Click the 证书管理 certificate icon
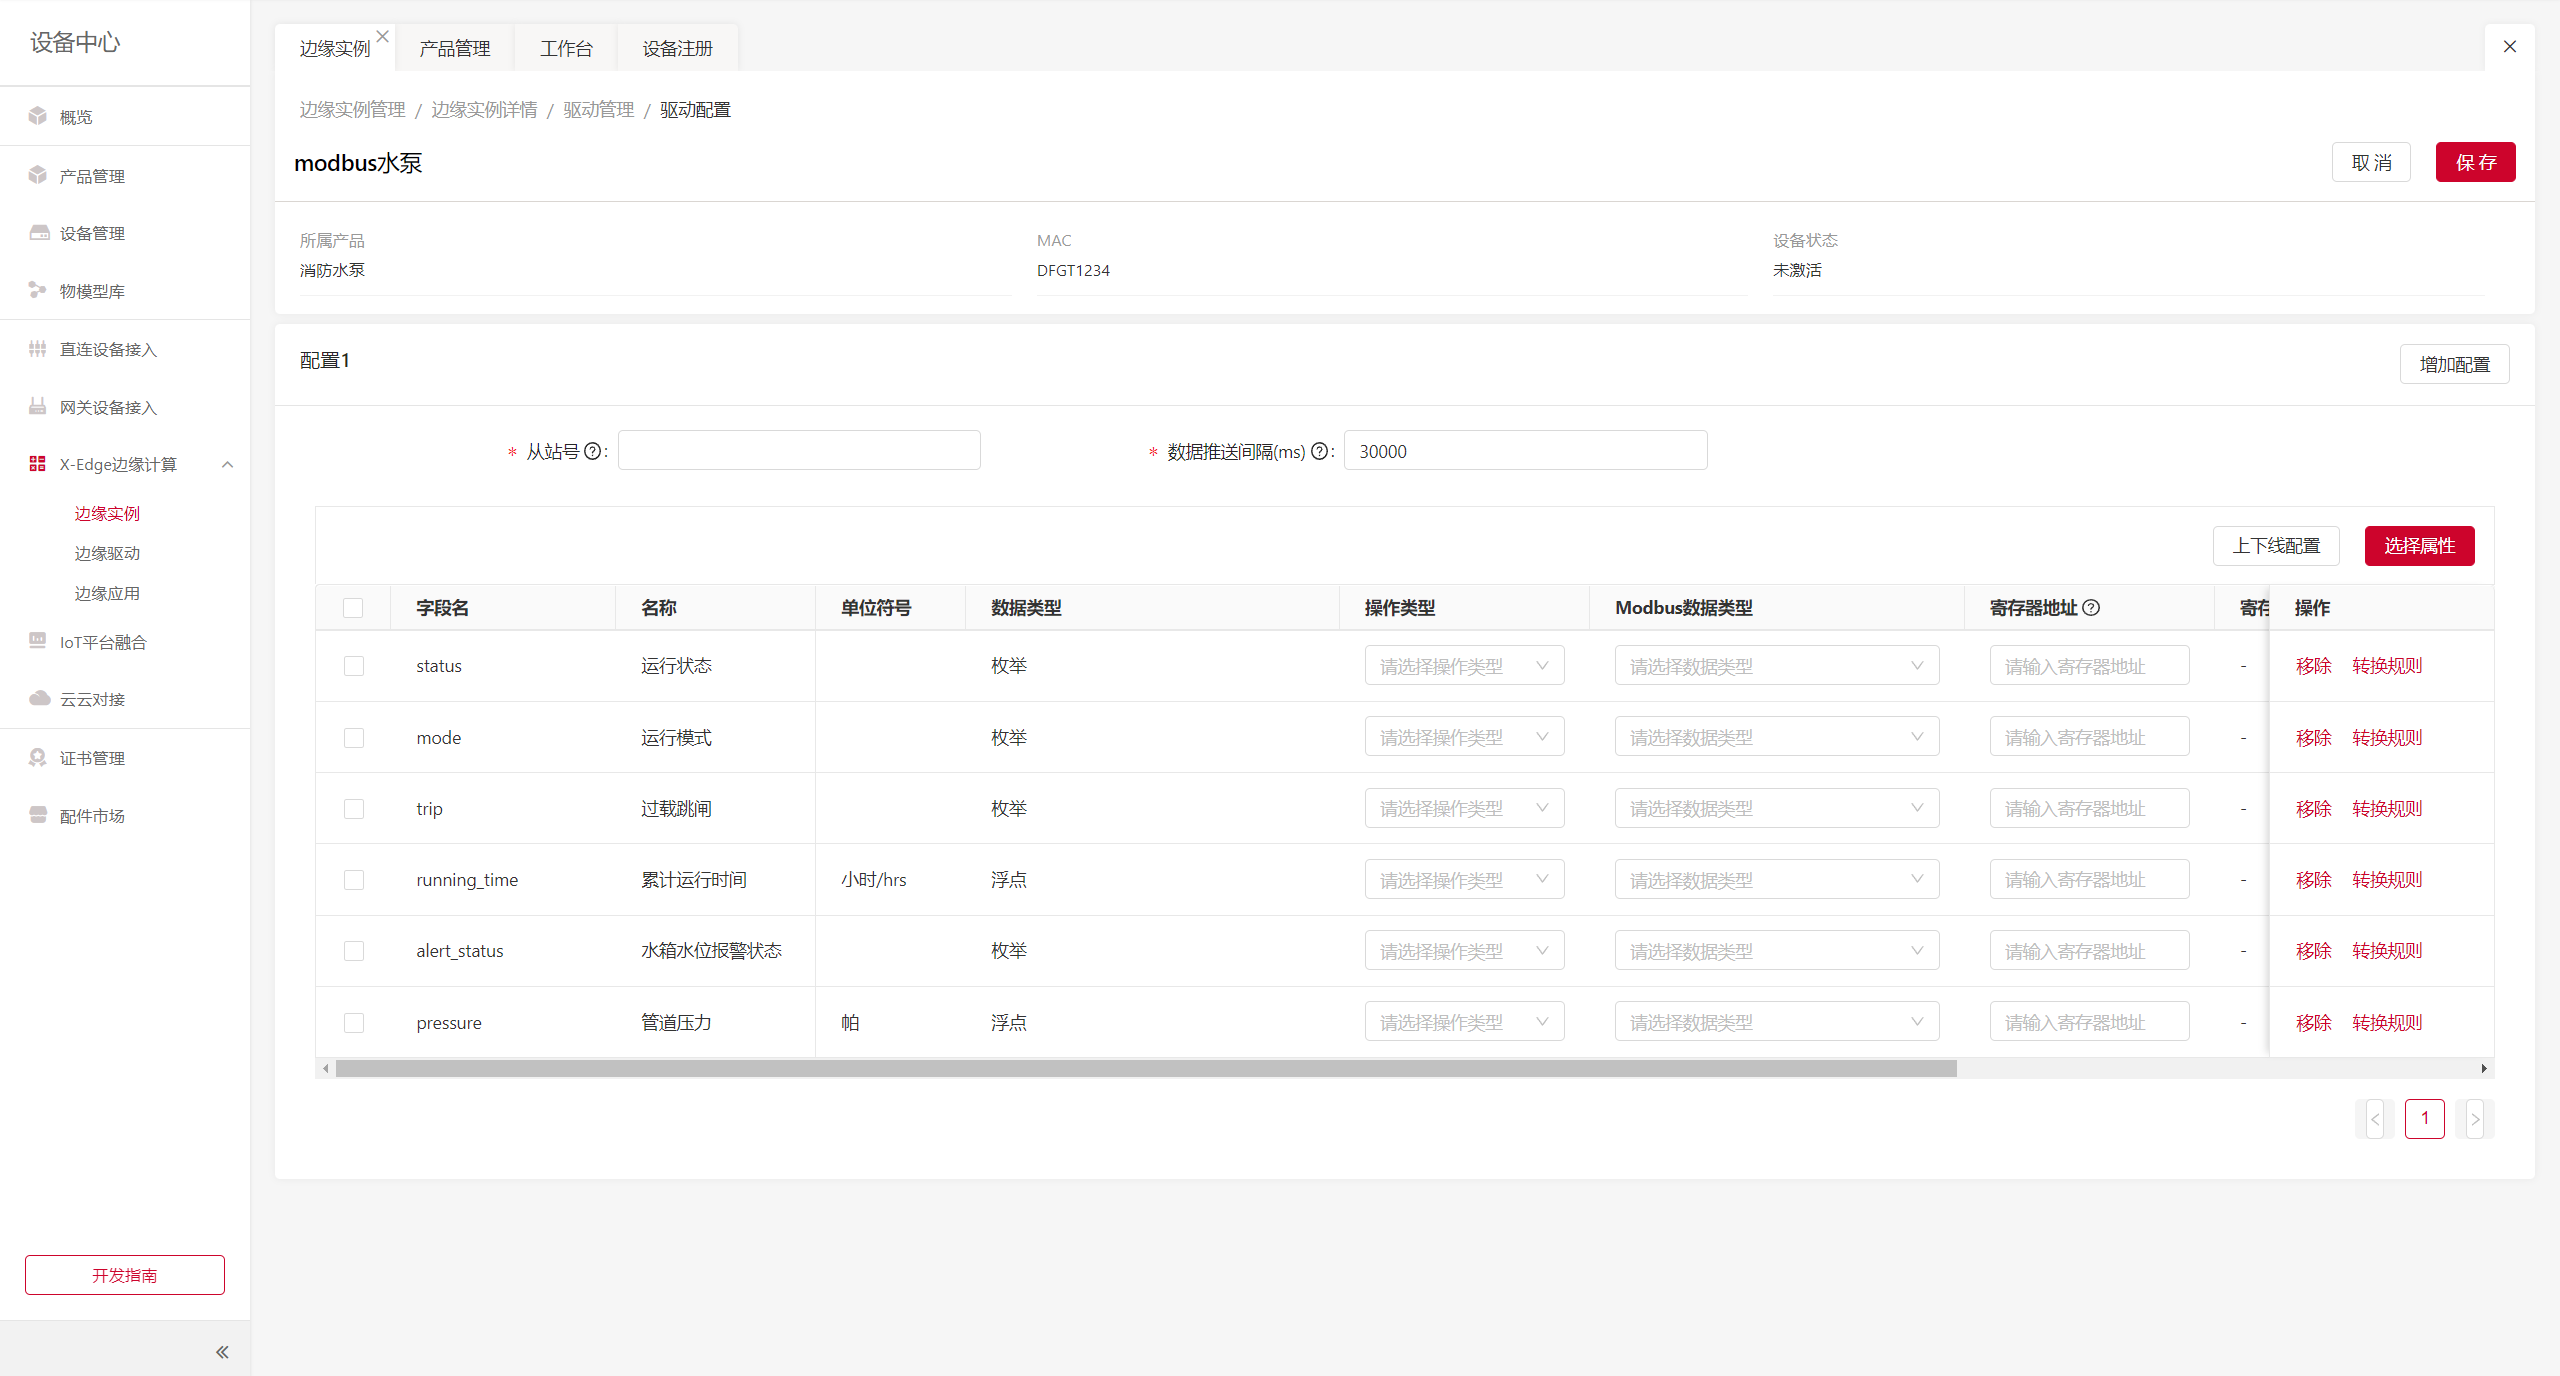2560x1376 pixels. click(38, 757)
